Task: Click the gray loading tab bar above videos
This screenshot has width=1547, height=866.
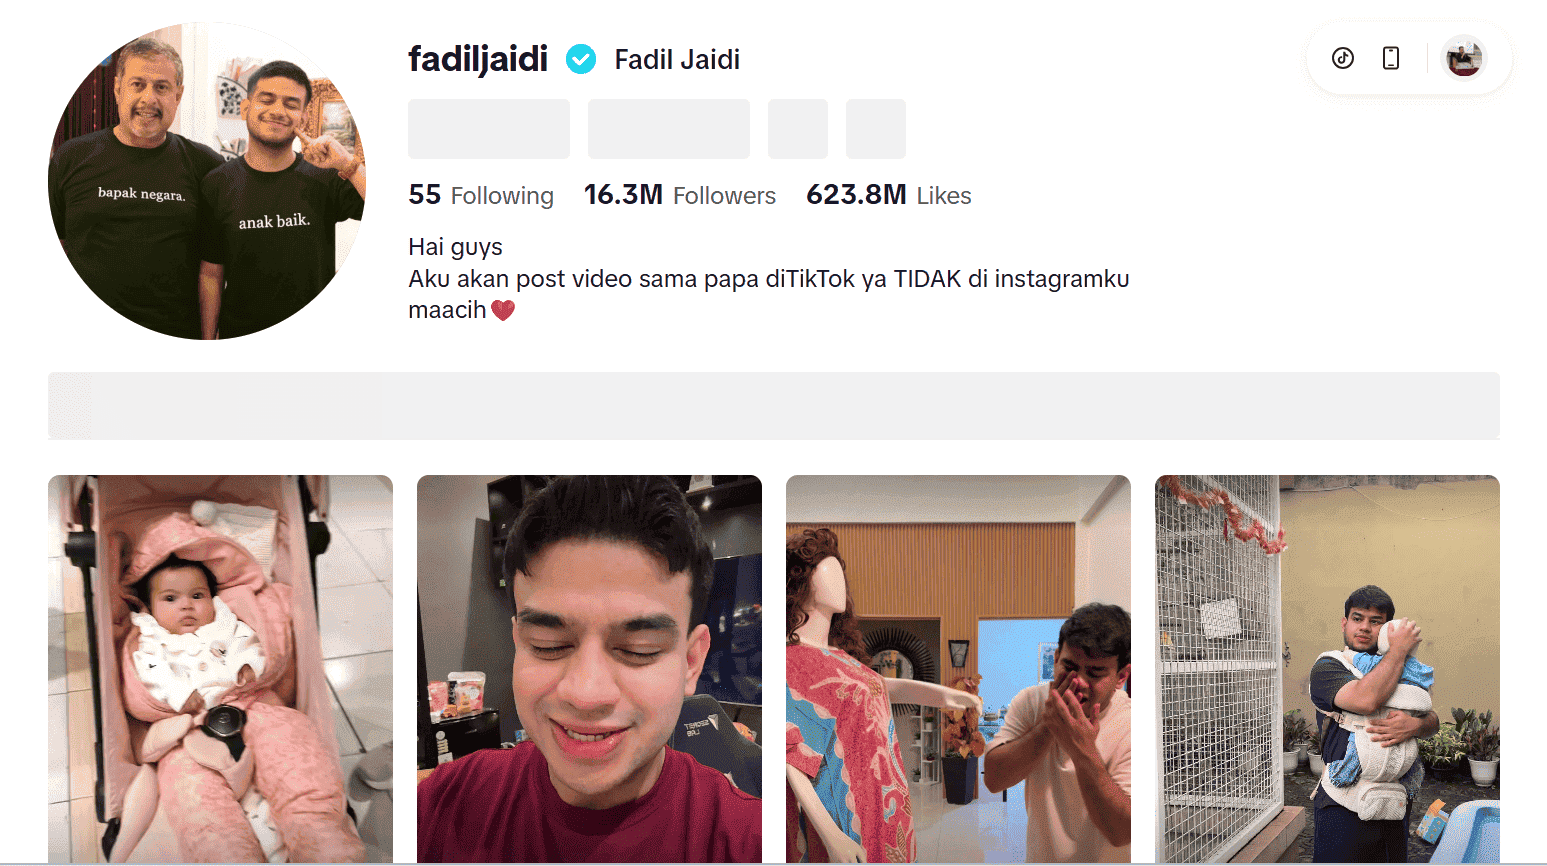Action: coord(774,406)
